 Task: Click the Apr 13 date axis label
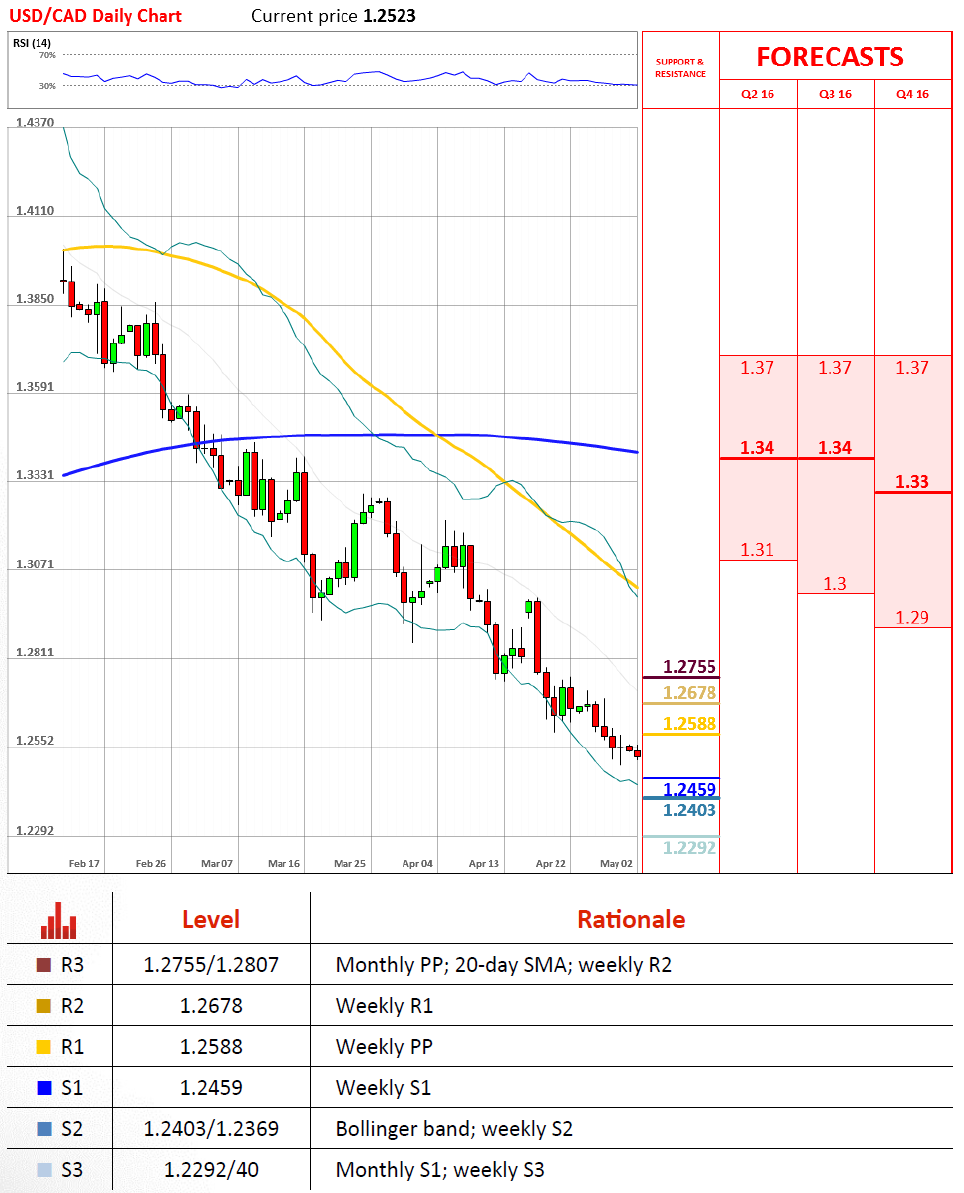[x=484, y=864]
